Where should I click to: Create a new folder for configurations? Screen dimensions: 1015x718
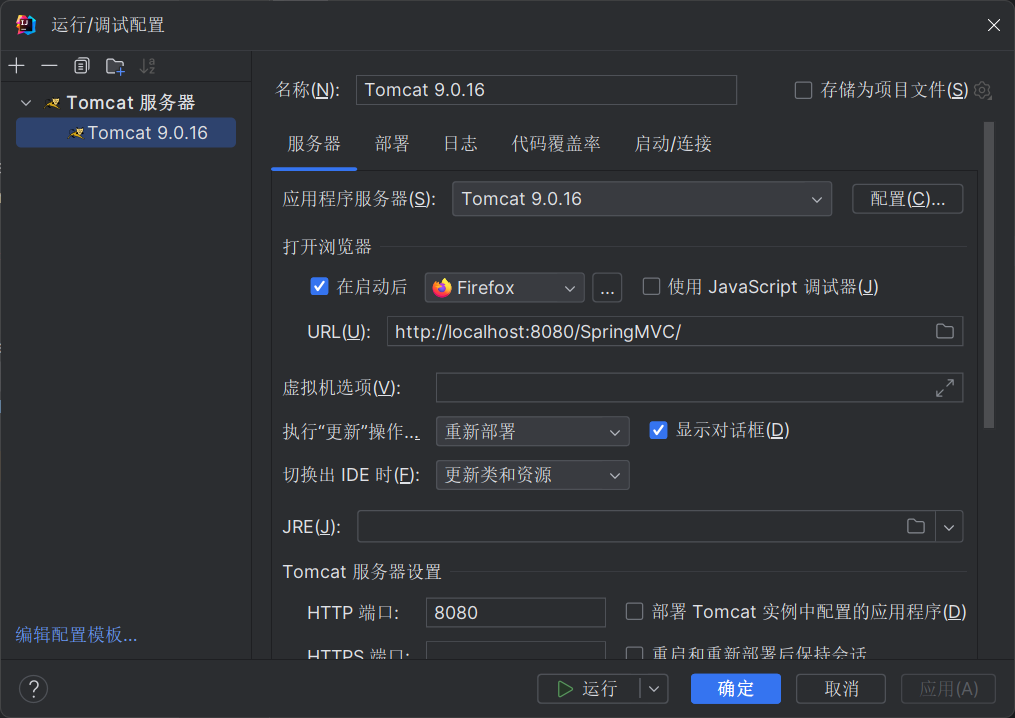pyautogui.click(x=115, y=65)
